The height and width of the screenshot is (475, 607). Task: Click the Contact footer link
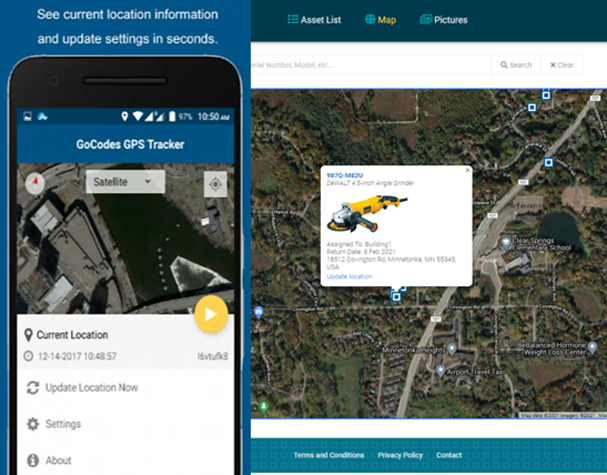pos(449,455)
